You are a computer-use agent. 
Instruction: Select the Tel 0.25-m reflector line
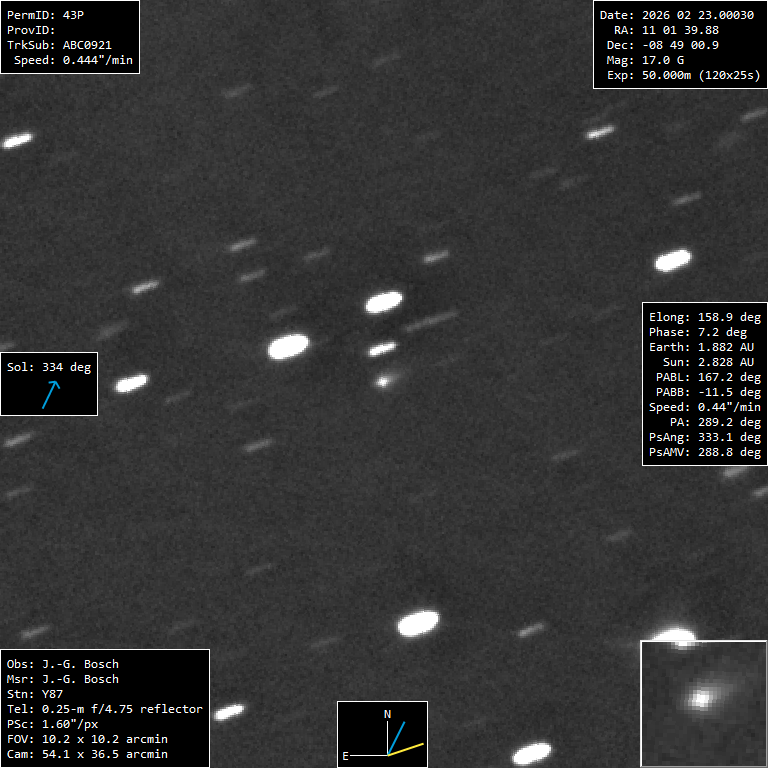click(x=104, y=709)
